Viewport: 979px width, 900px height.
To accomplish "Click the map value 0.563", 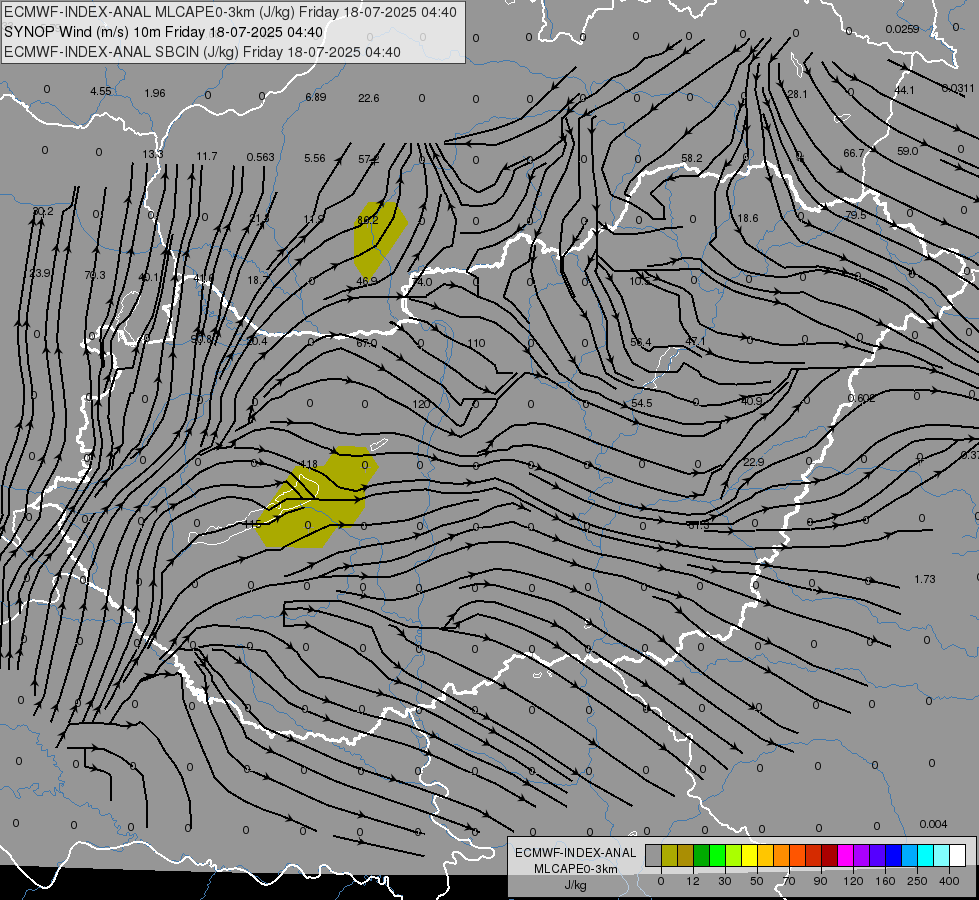I will click(x=260, y=157).
